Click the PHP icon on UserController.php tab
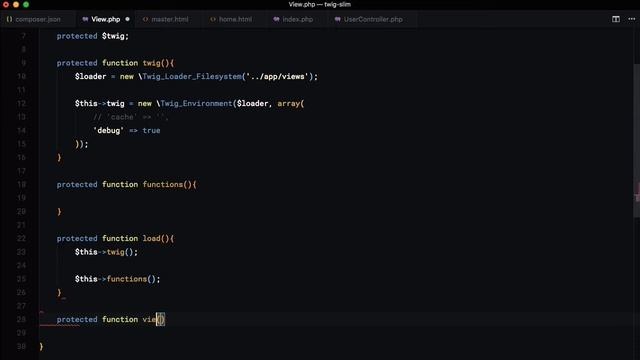The image size is (640, 360). (x=337, y=19)
